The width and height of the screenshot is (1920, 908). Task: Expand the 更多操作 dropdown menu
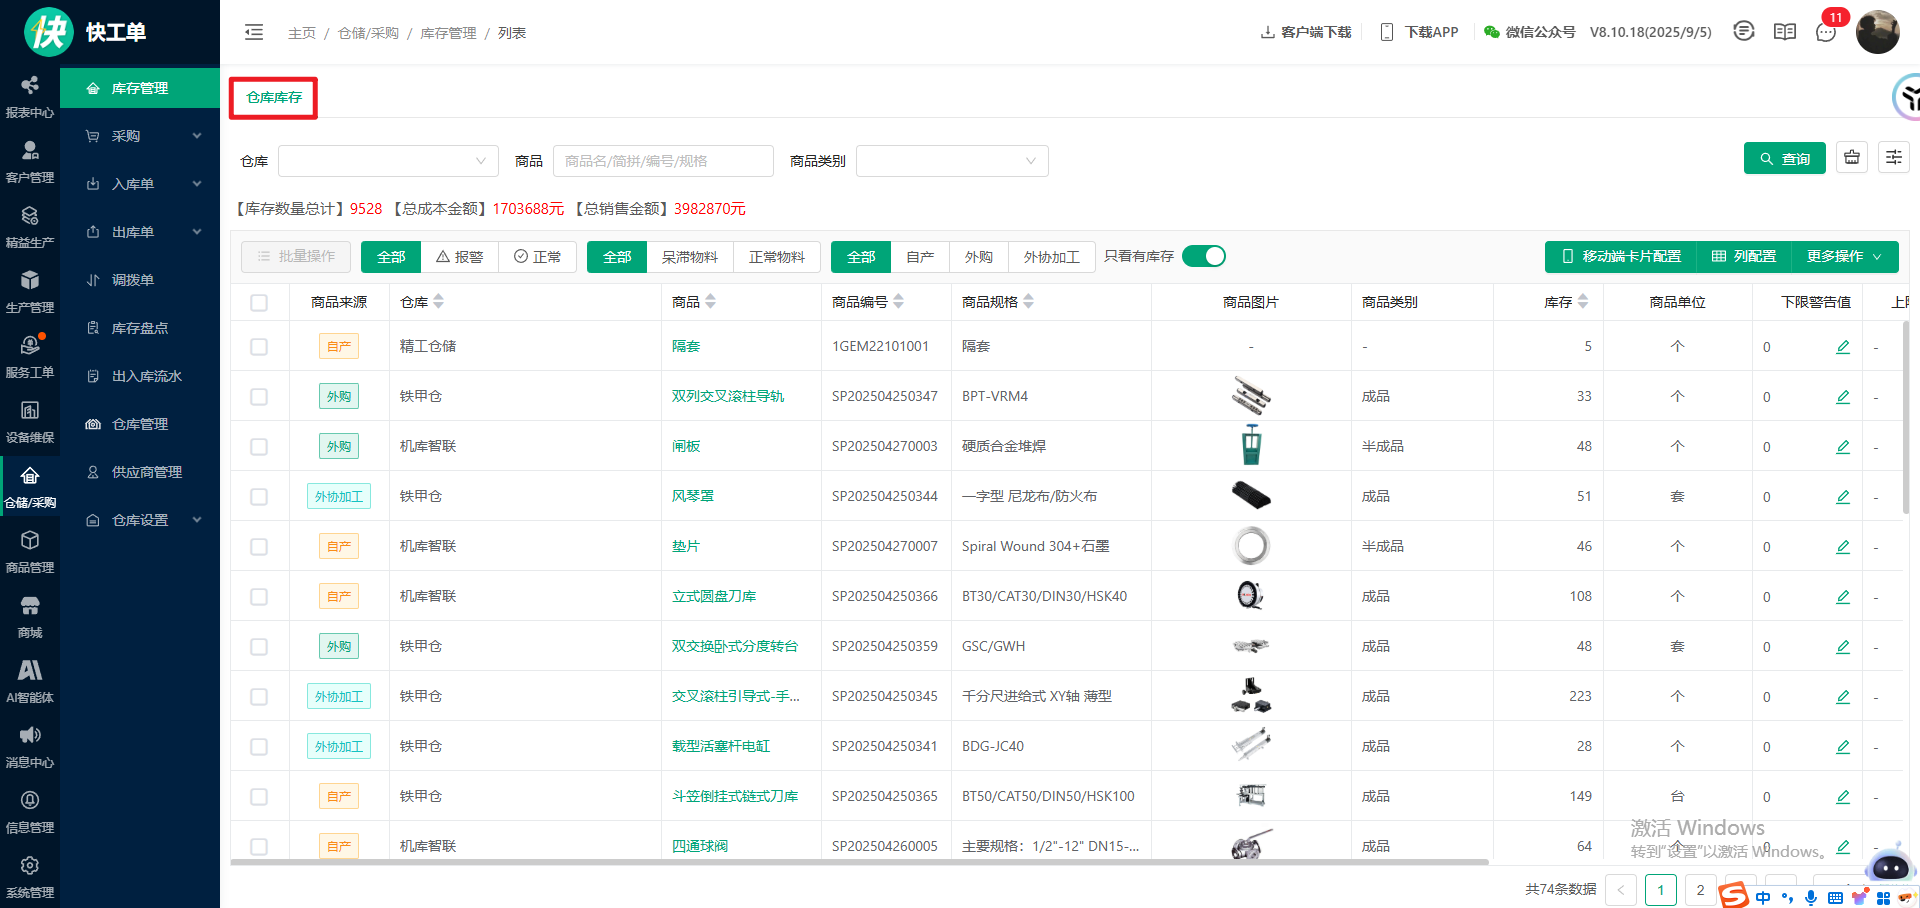(1844, 257)
